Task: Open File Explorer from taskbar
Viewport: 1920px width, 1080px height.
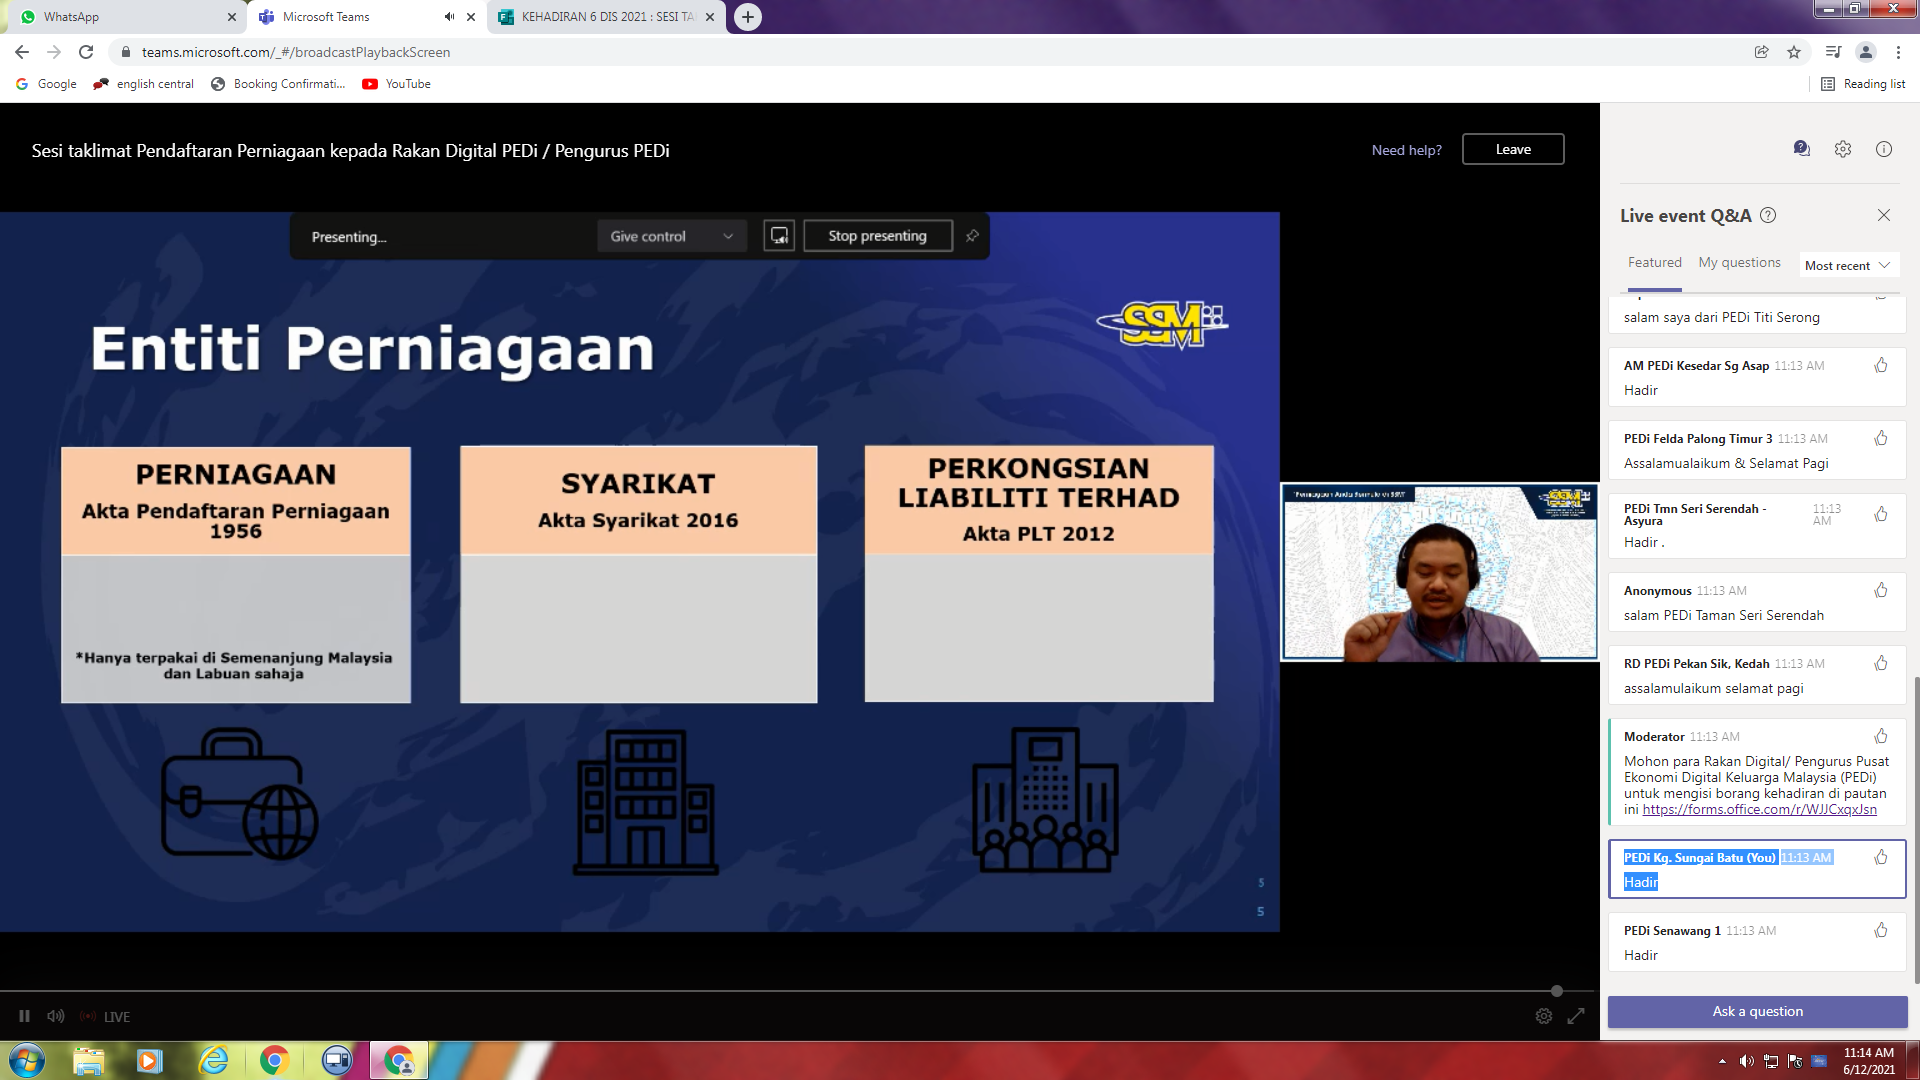Action: click(88, 1060)
